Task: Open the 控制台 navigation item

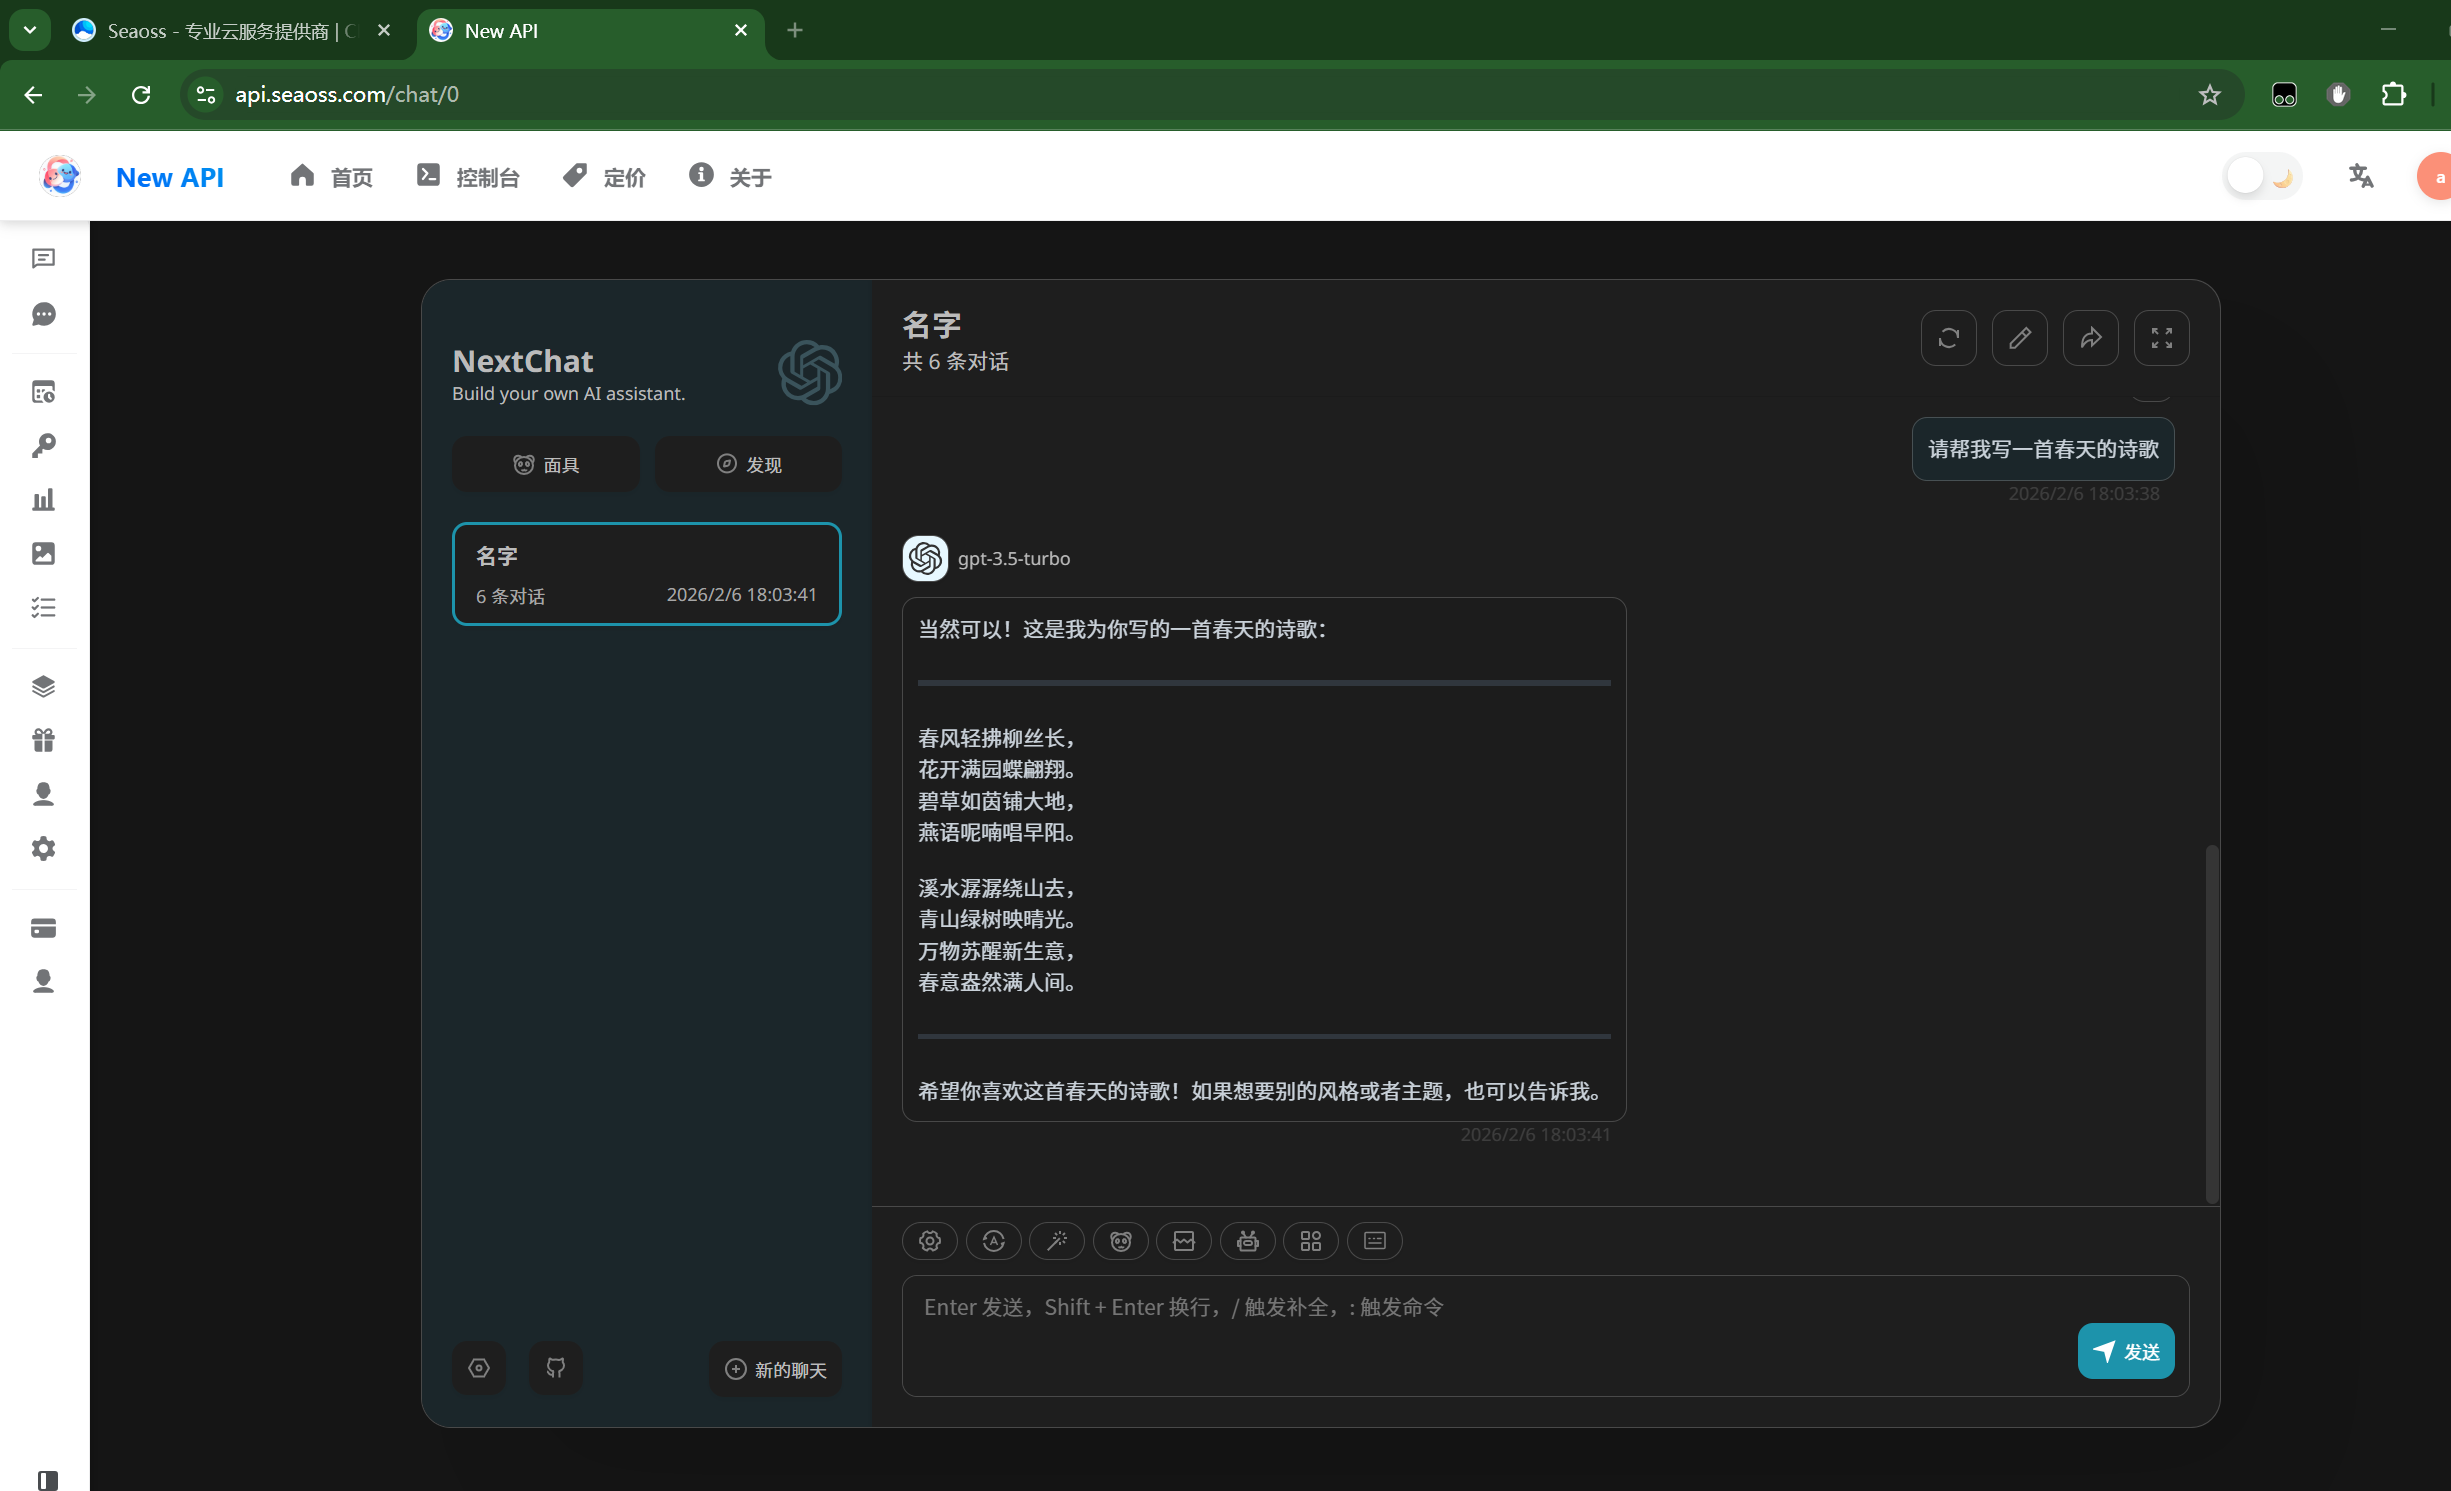Action: pos(468,177)
